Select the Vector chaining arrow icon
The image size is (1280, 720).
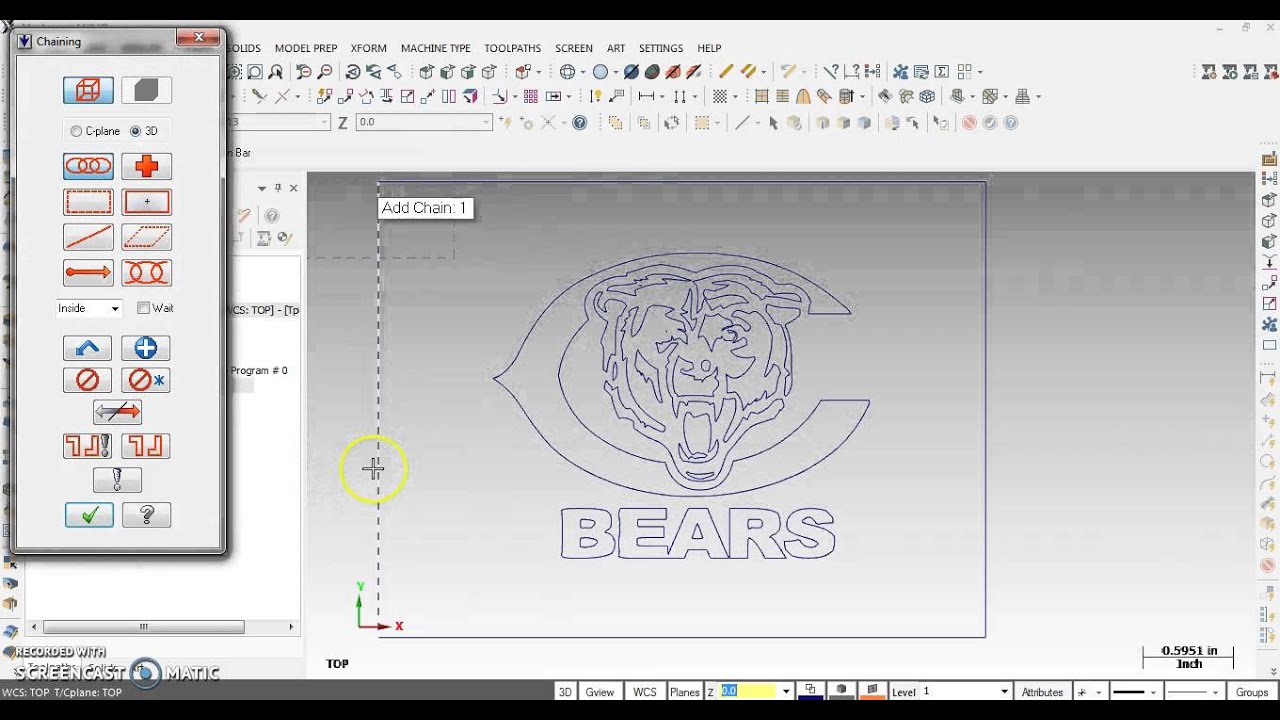pos(88,272)
